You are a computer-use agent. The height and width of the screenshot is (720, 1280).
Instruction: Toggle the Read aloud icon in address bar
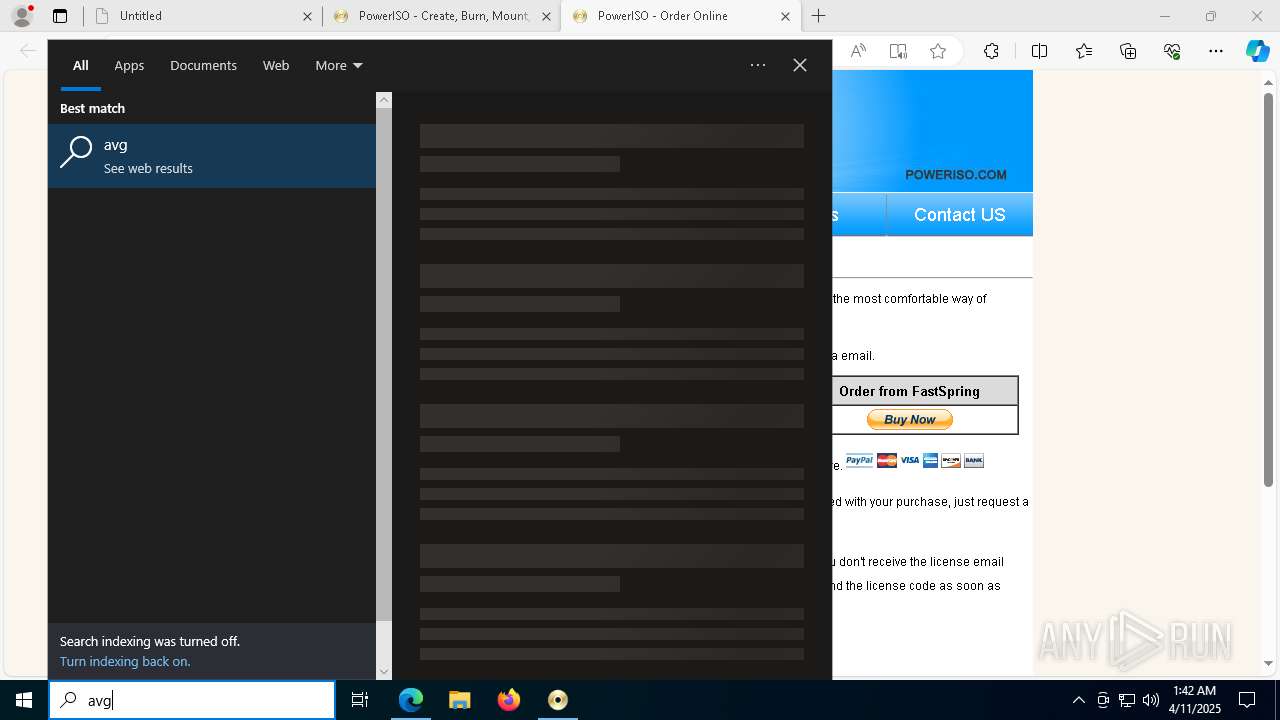(858, 51)
